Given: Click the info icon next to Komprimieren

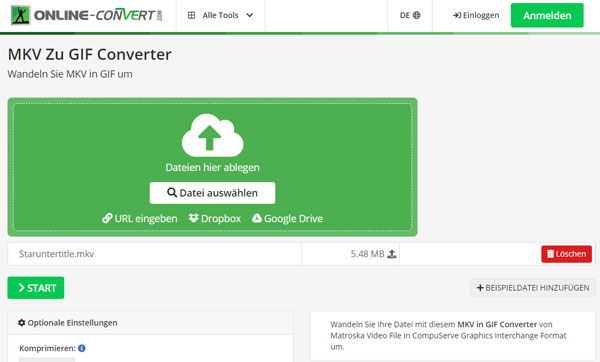Looking at the screenshot, I should 82,348.
